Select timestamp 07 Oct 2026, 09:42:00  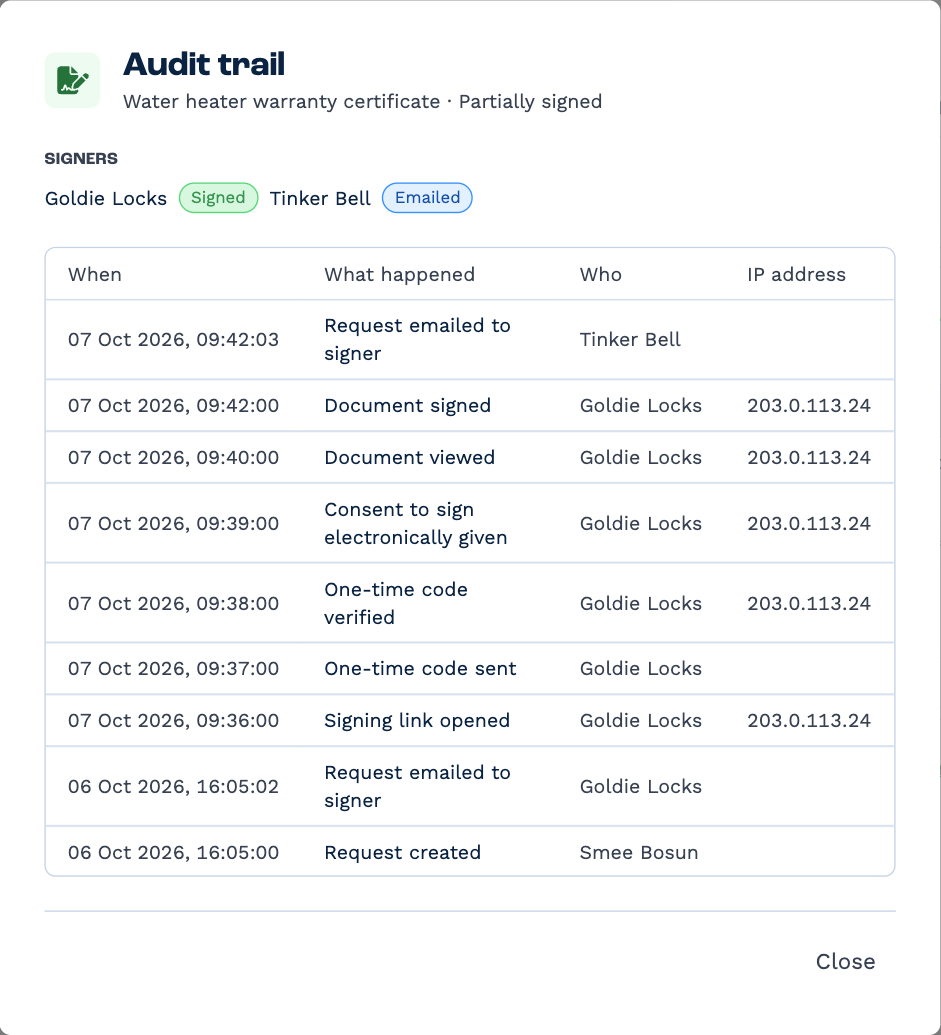click(174, 405)
